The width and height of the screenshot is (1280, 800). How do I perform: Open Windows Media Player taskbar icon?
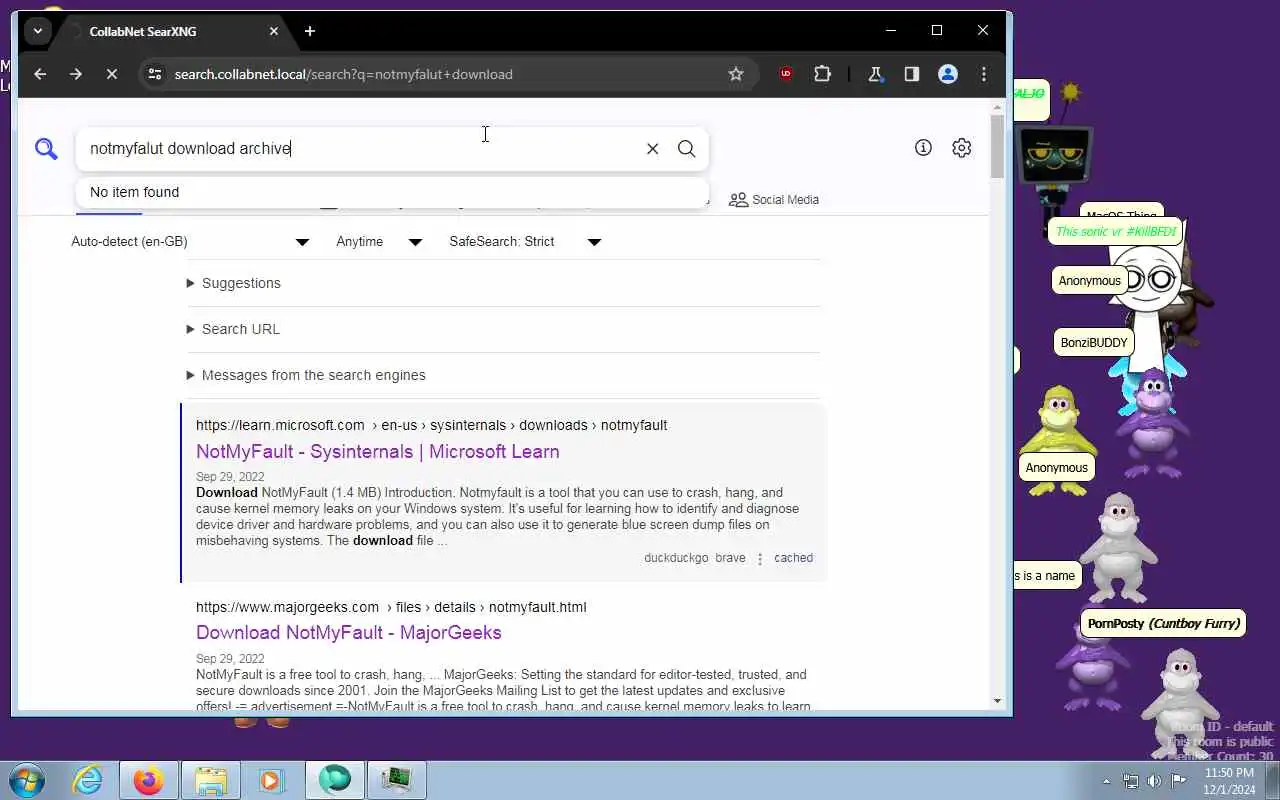(x=272, y=780)
